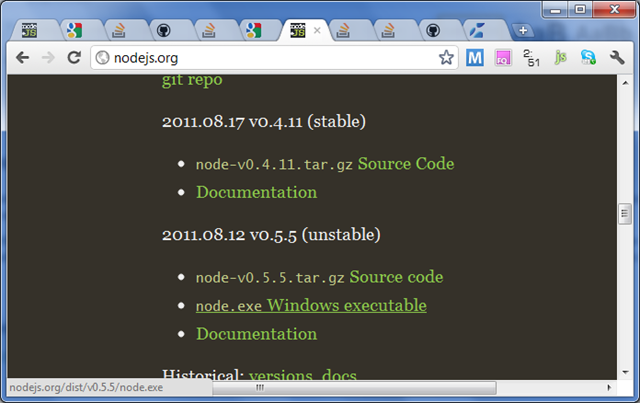Image resolution: width=640 pixels, height=403 pixels.
Task: Click the horizontal scrollbar thumb
Action: [x=354, y=387]
